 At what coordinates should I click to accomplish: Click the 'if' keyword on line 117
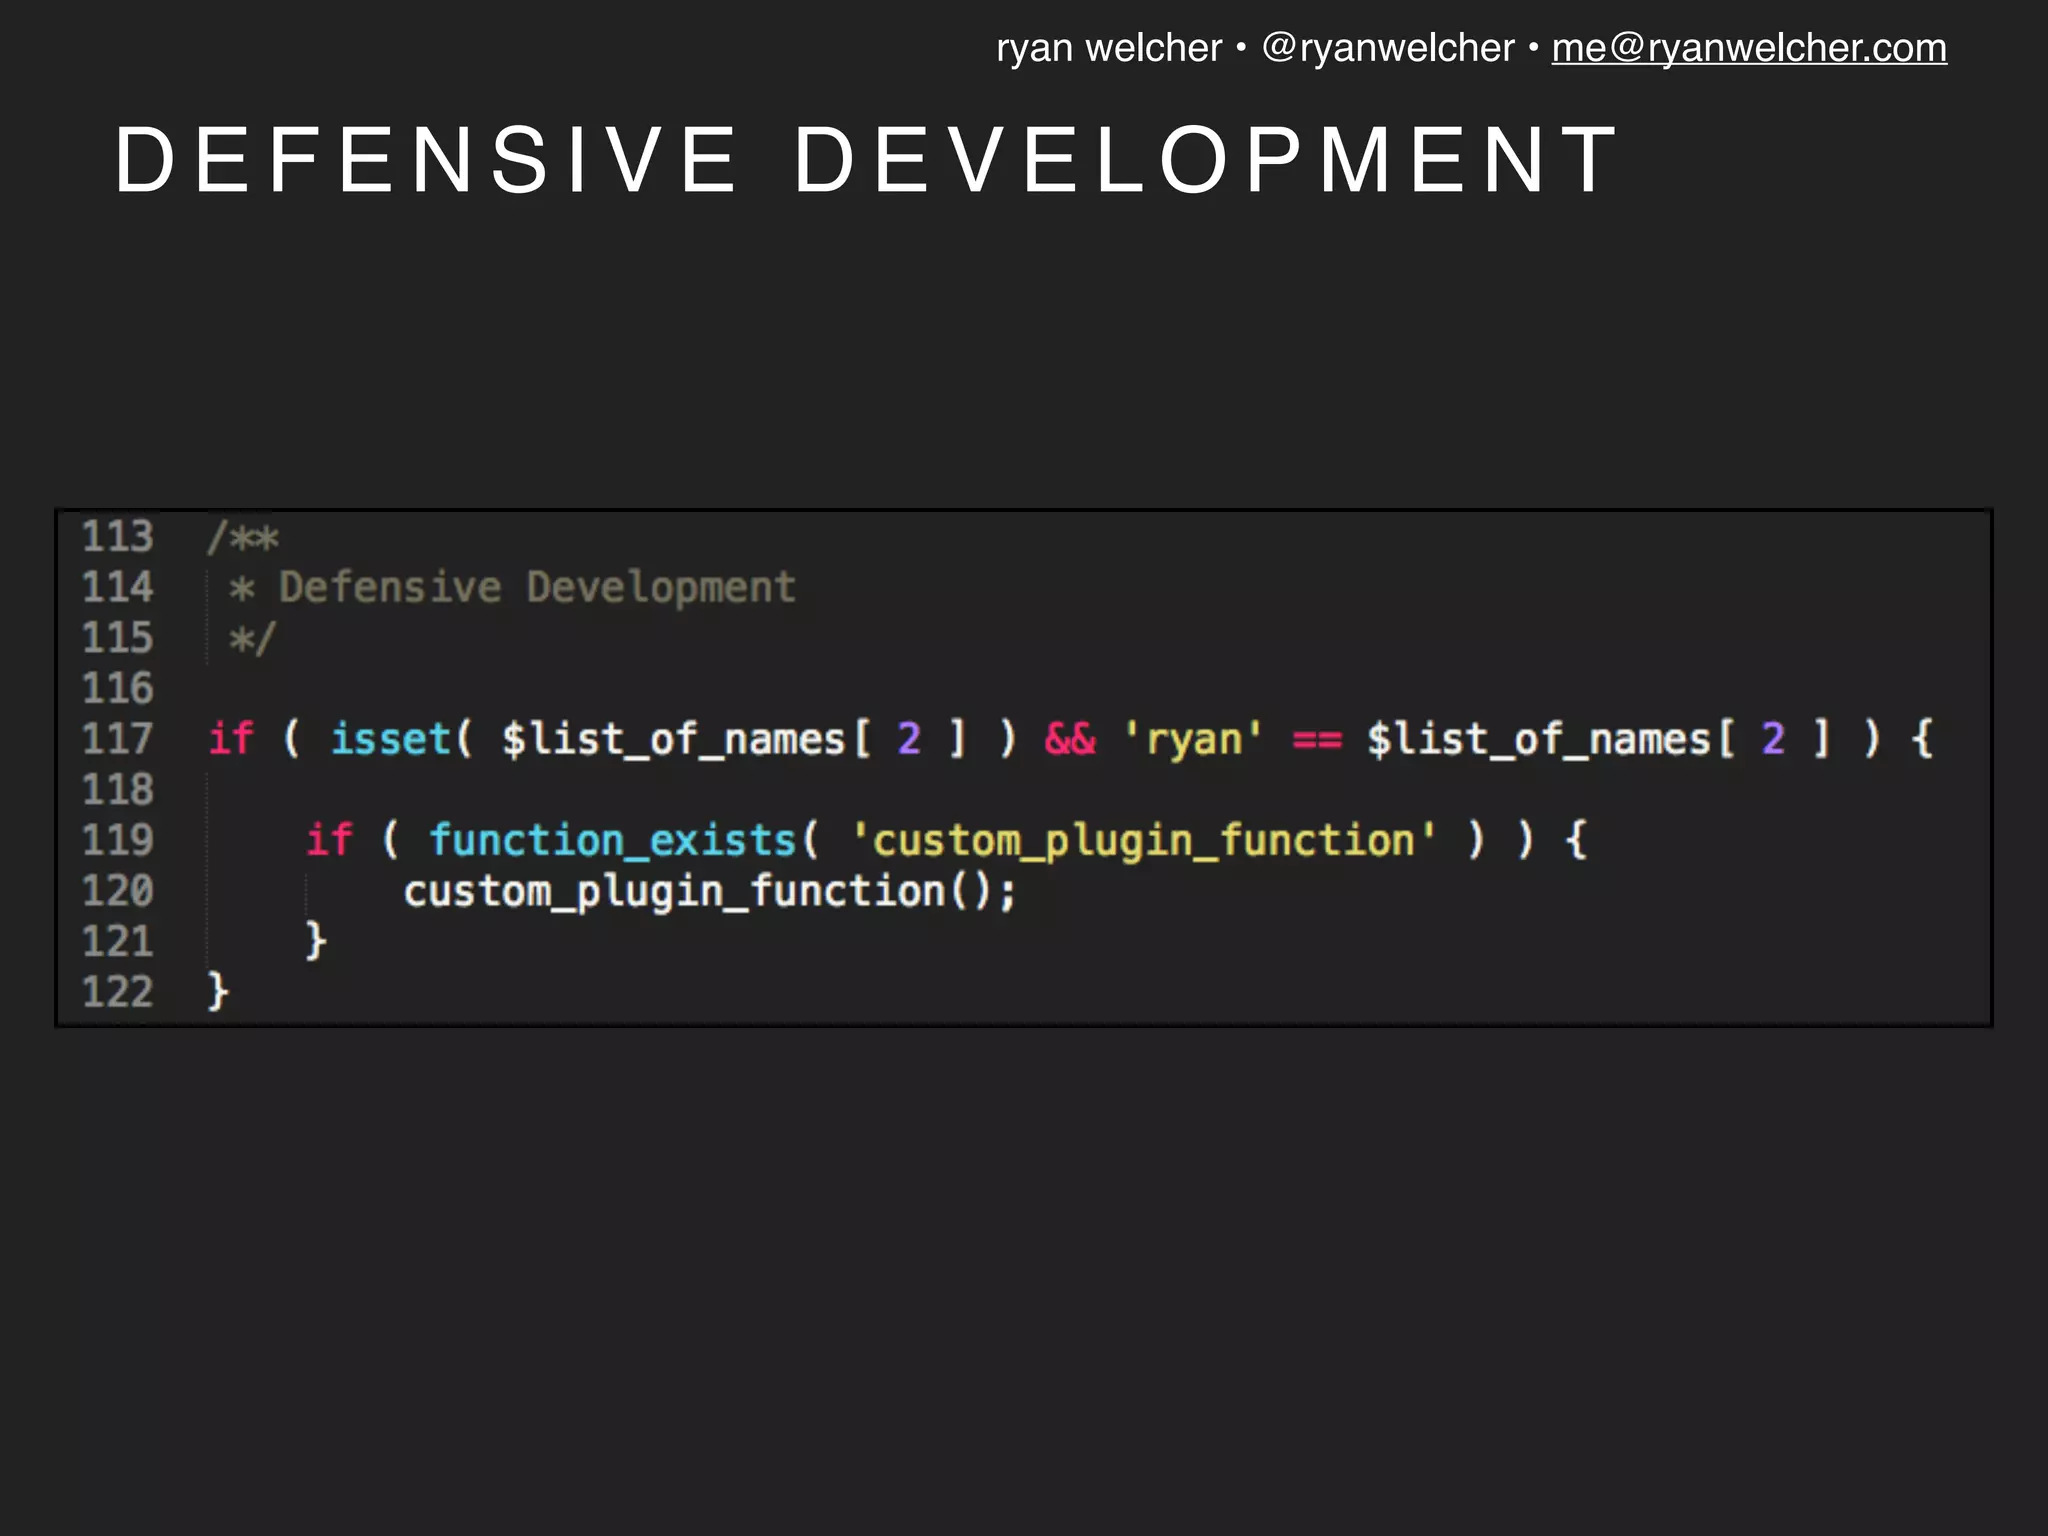coord(231,739)
